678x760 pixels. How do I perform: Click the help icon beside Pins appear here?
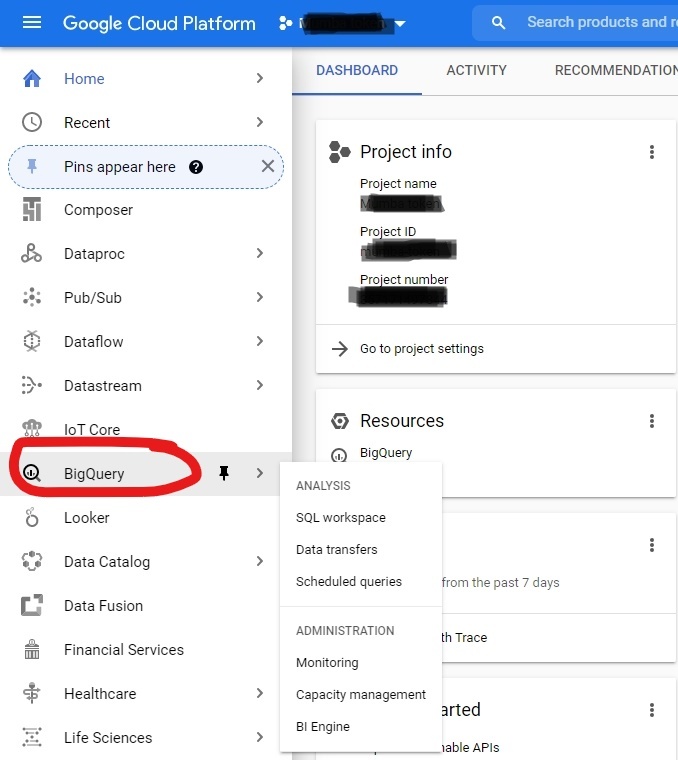click(196, 167)
